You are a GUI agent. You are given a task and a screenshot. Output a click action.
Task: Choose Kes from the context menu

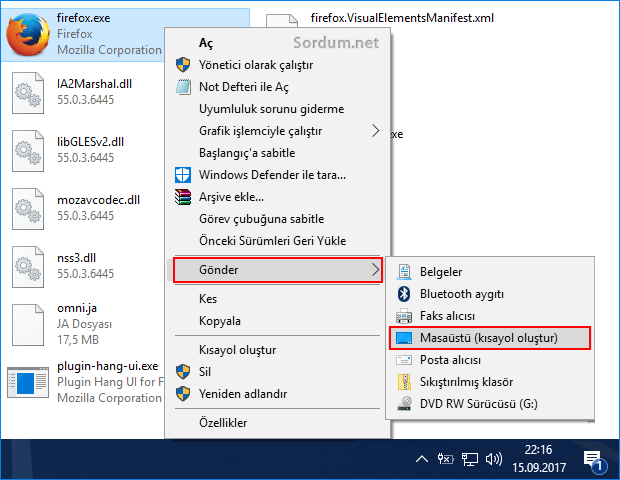278,299
